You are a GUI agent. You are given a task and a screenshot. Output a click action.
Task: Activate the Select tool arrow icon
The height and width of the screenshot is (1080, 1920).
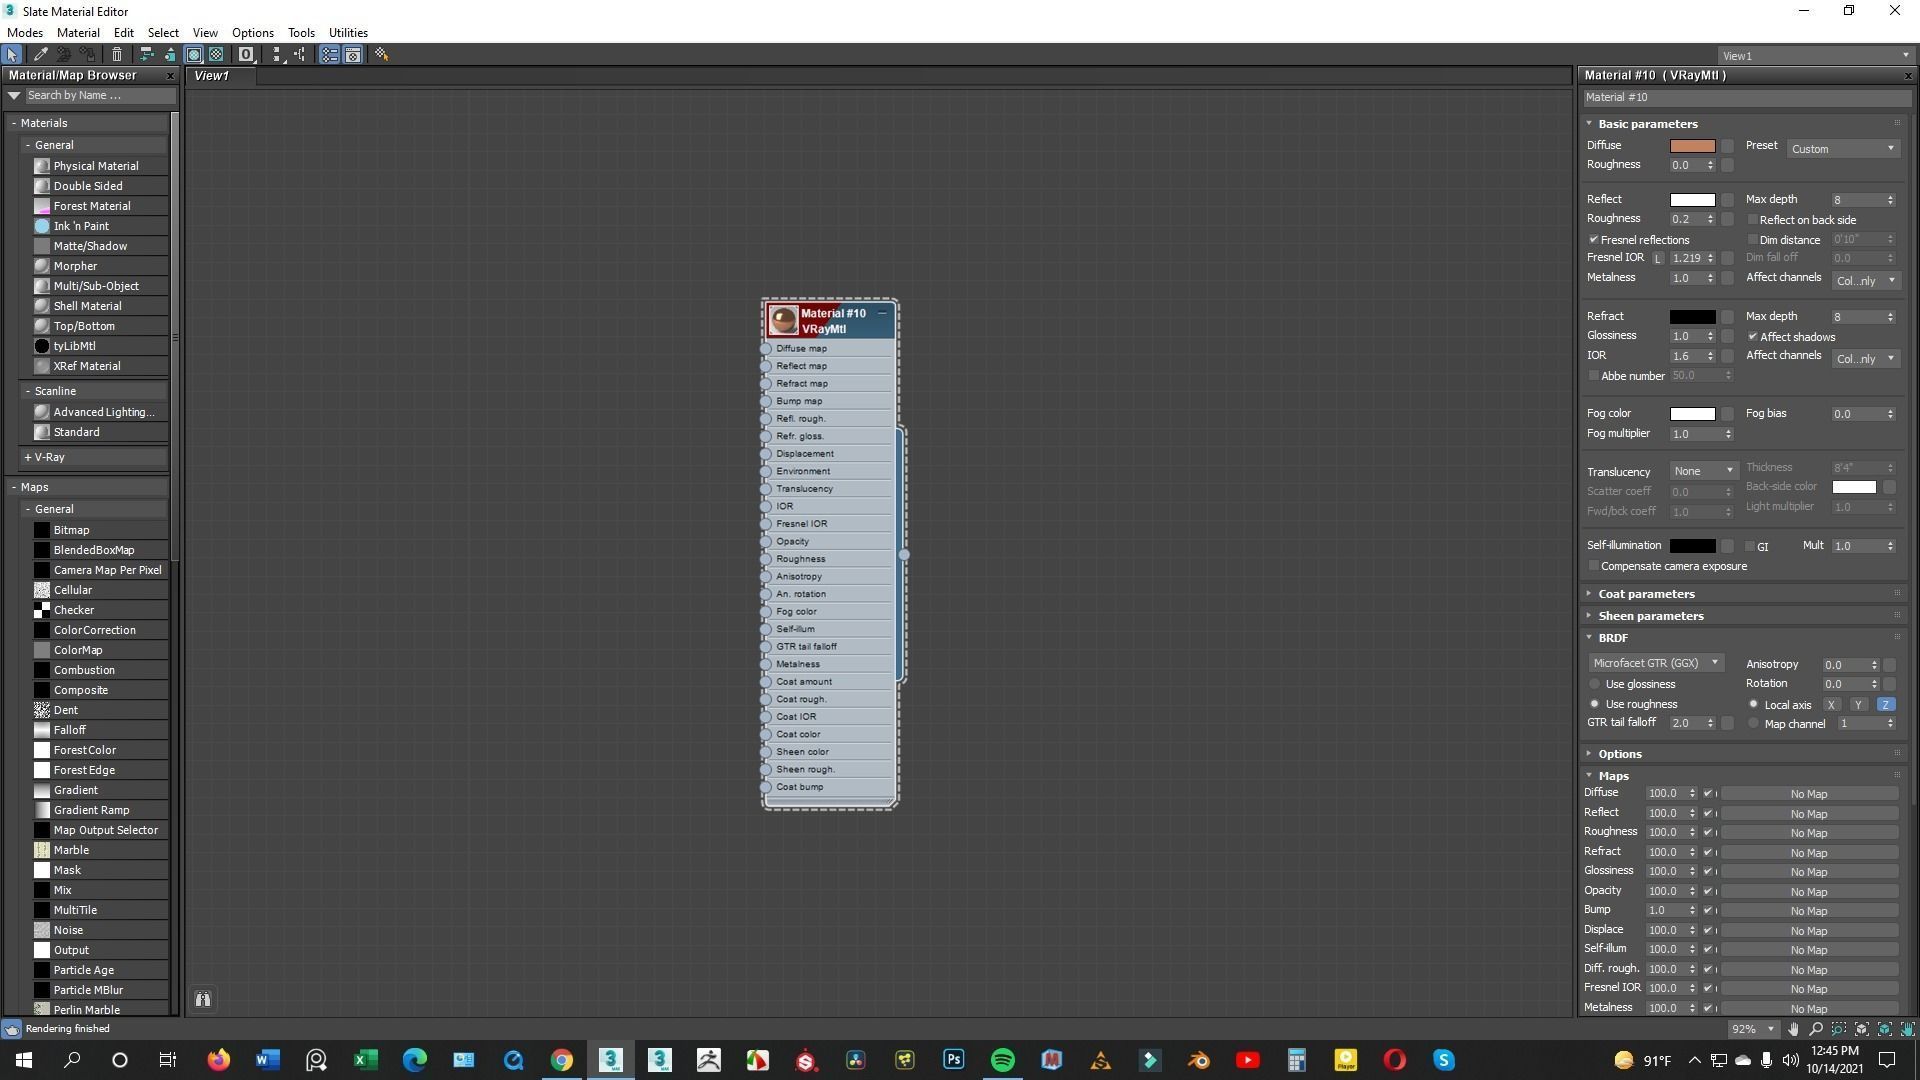pos(12,55)
